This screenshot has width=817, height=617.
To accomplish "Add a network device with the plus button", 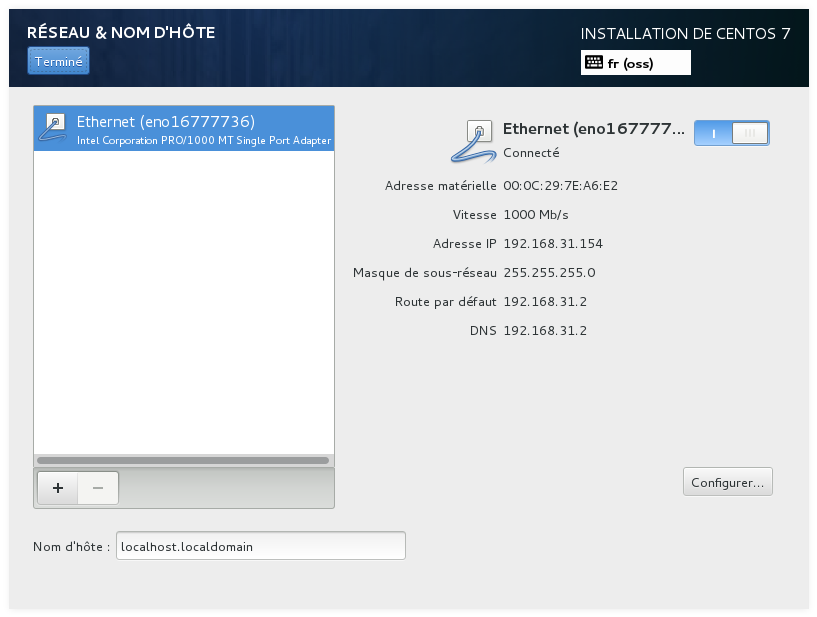I will (x=58, y=488).
